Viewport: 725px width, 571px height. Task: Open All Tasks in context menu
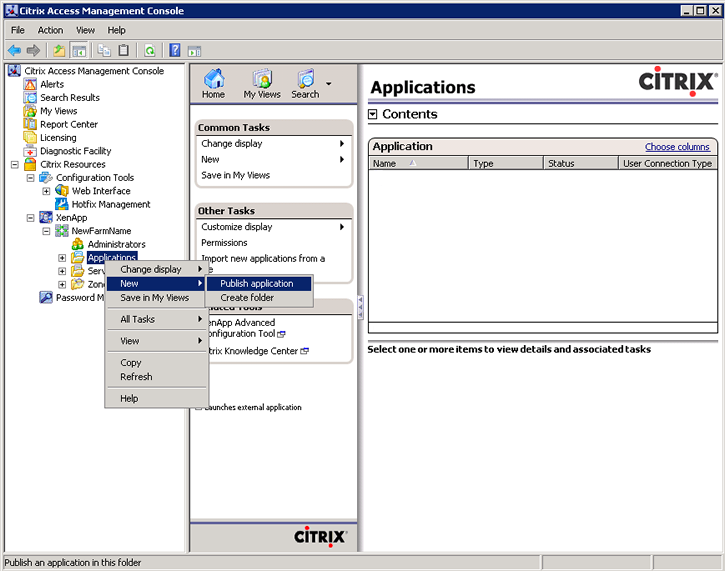(x=156, y=319)
